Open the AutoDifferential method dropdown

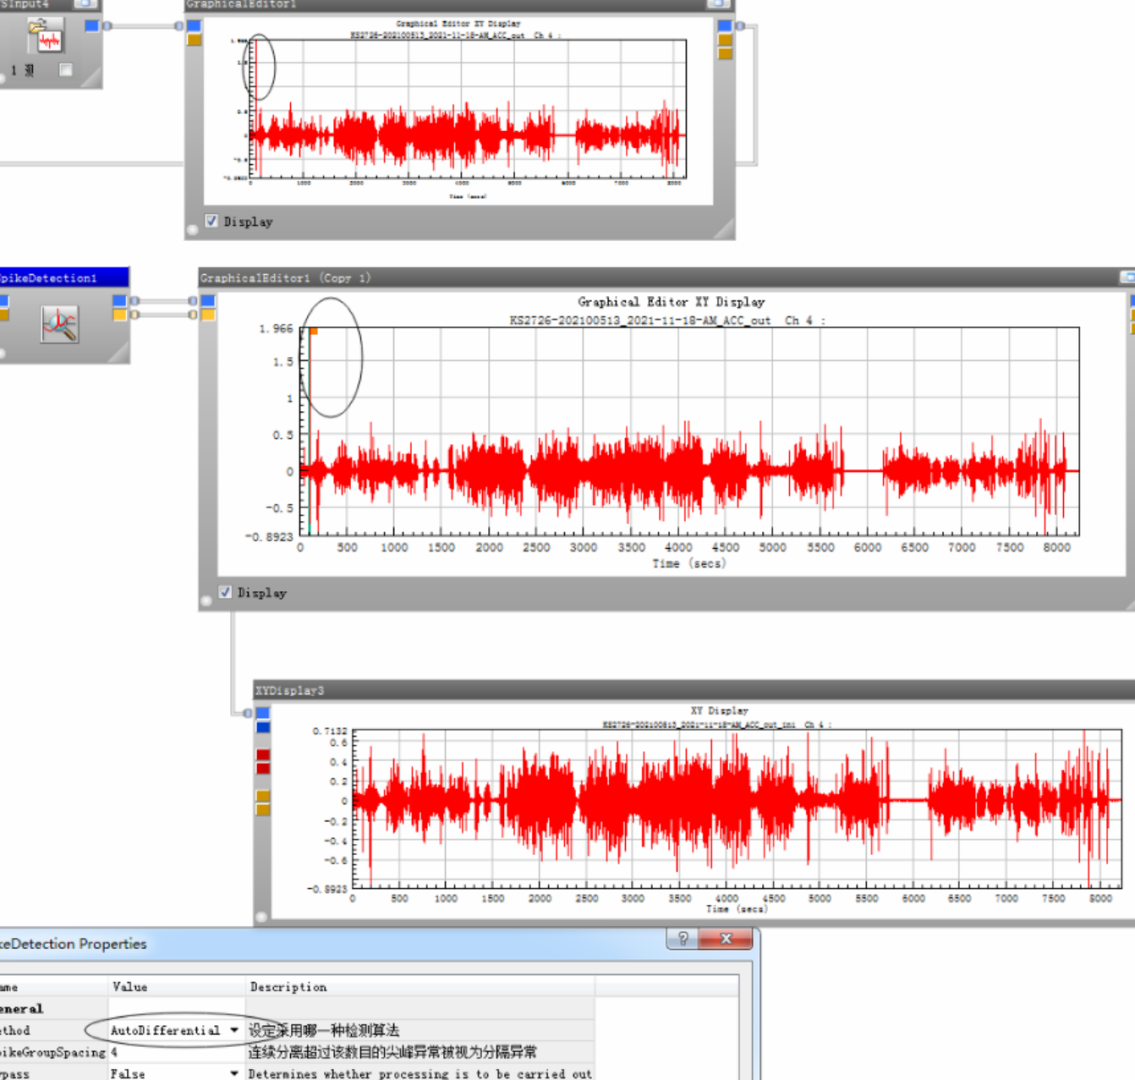pos(234,1030)
